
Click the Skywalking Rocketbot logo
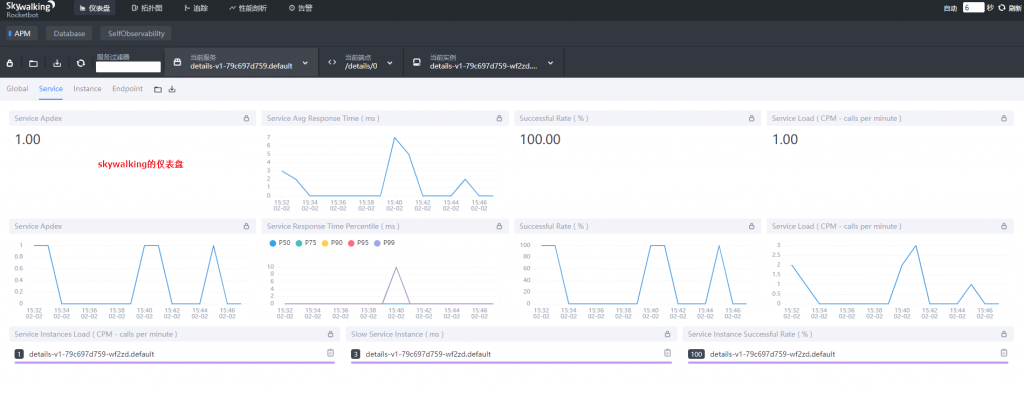click(30, 8)
